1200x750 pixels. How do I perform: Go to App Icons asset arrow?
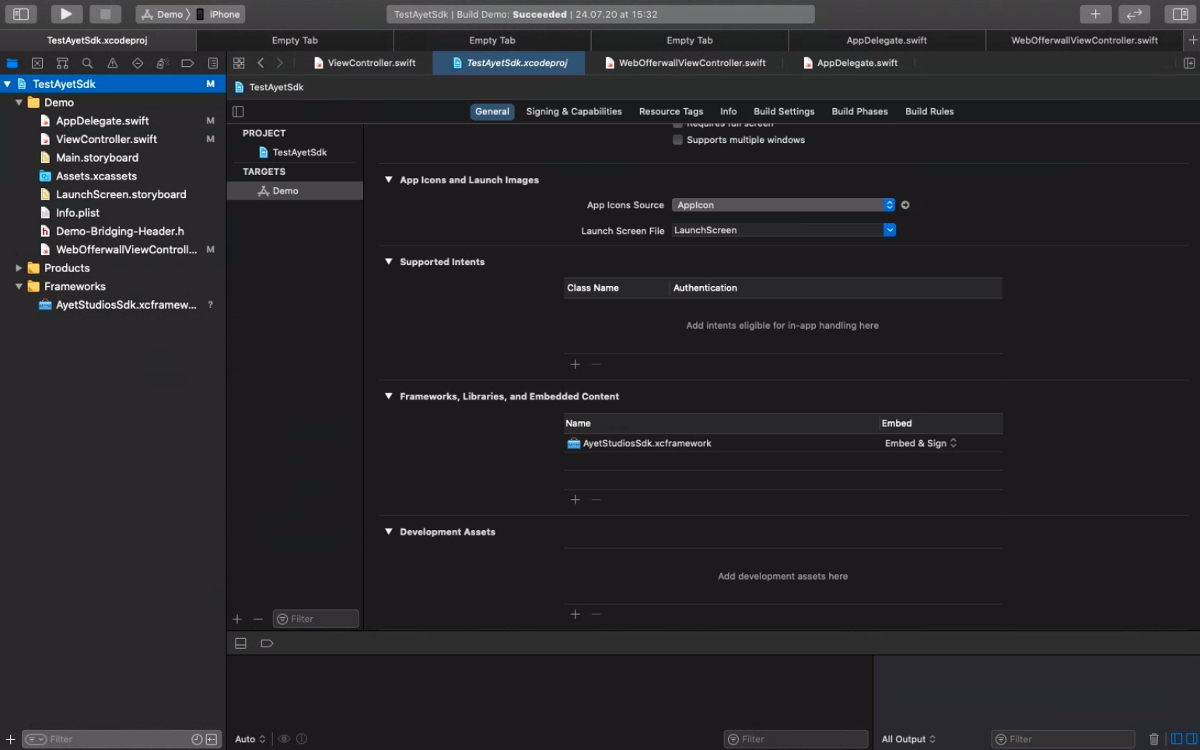tap(905, 205)
